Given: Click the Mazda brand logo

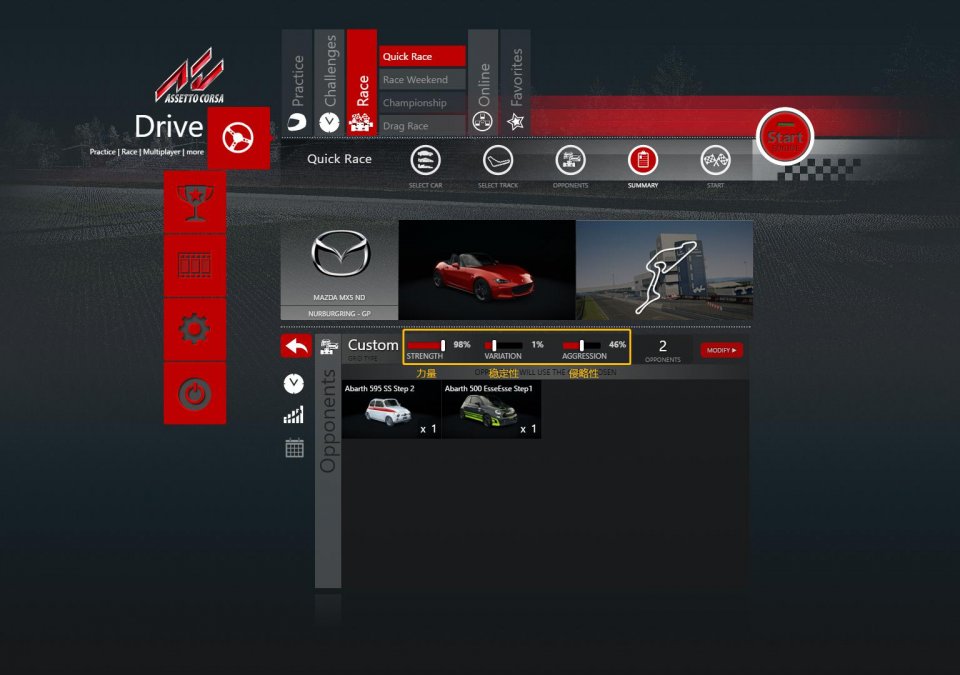Looking at the screenshot, I should tap(340, 253).
